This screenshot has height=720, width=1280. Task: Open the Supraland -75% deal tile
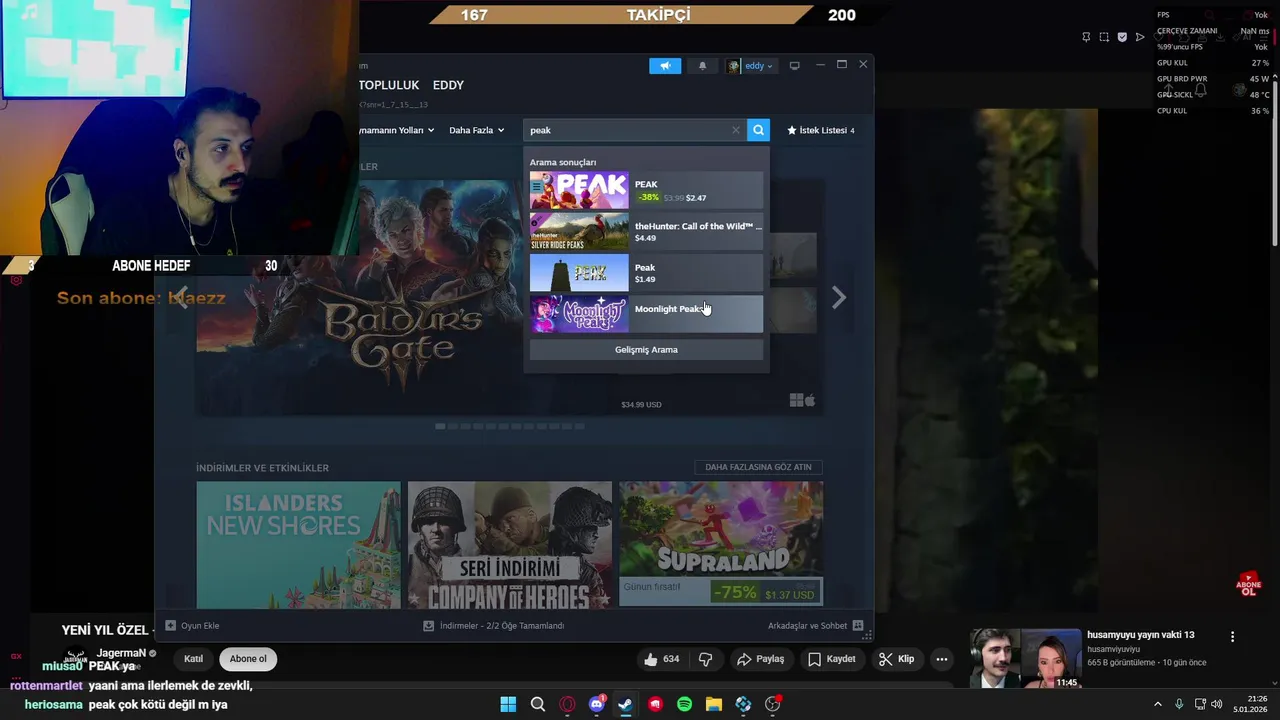(x=721, y=544)
